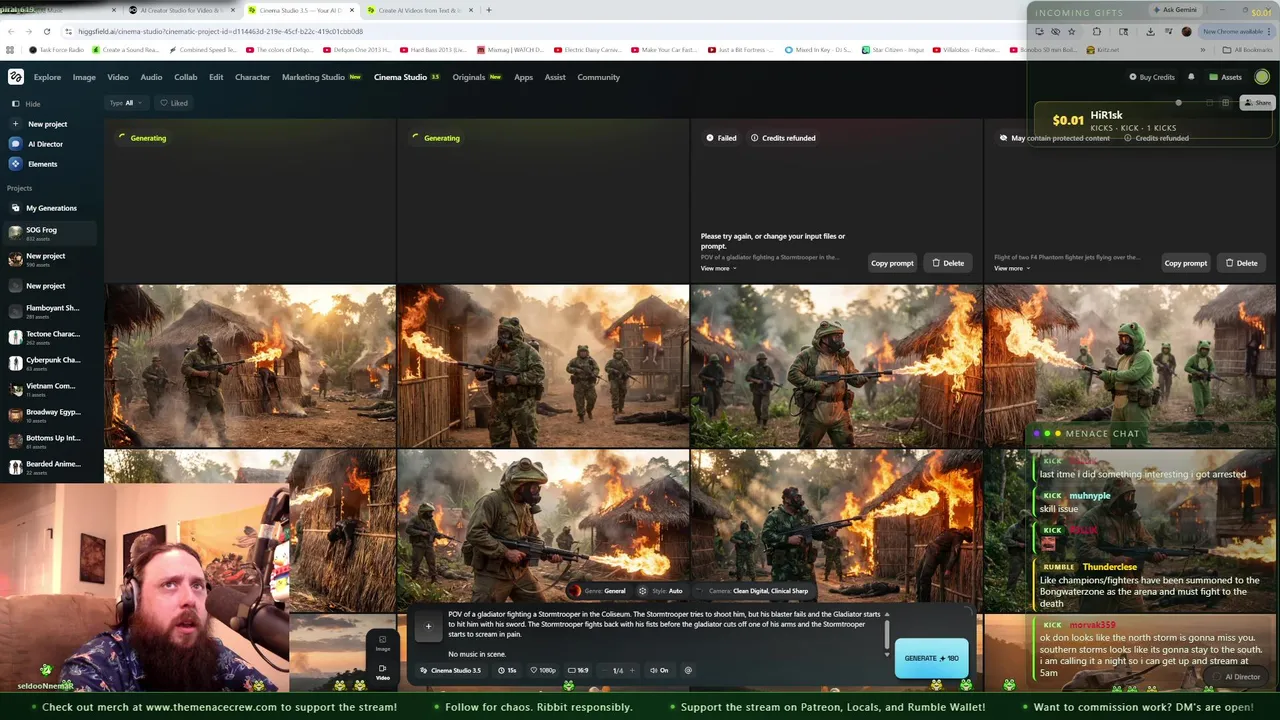Copy prompt of failed gladiator generation
The width and height of the screenshot is (1280, 720).
[x=892, y=263]
